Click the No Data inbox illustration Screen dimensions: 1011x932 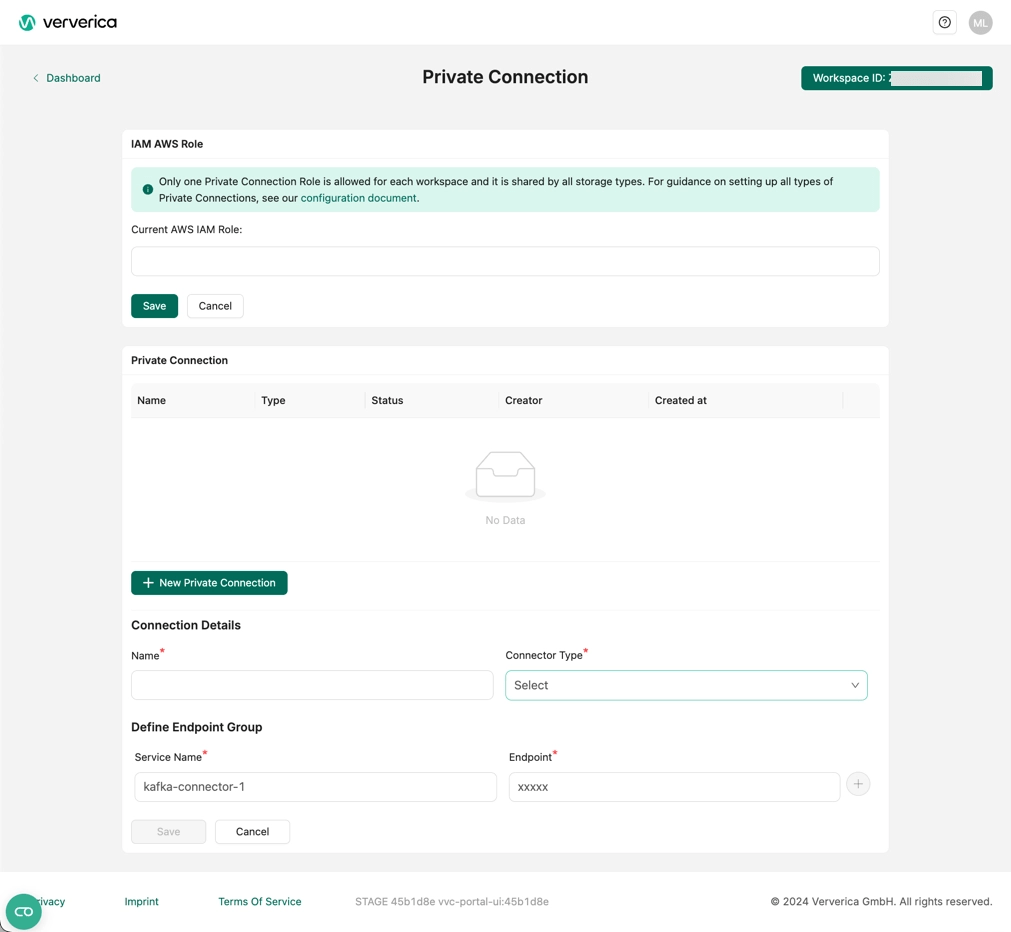[505, 474]
